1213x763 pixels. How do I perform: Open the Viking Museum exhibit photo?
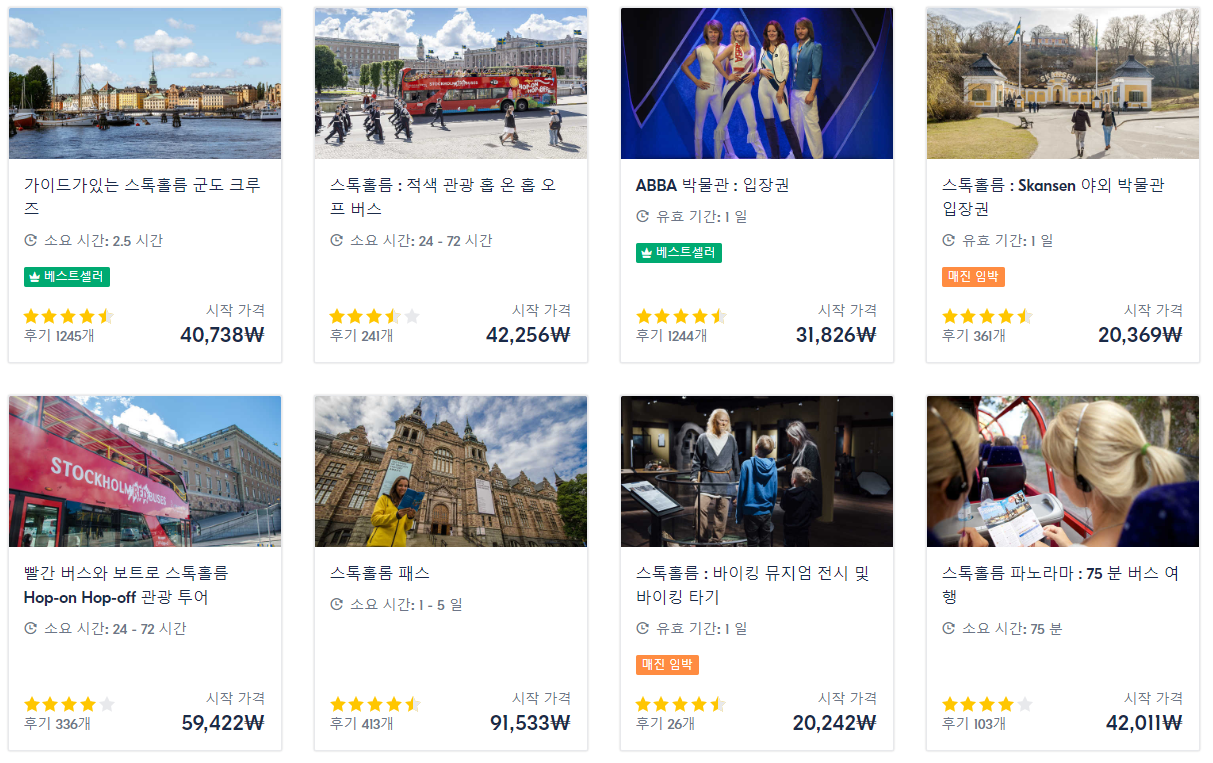tap(757, 471)
